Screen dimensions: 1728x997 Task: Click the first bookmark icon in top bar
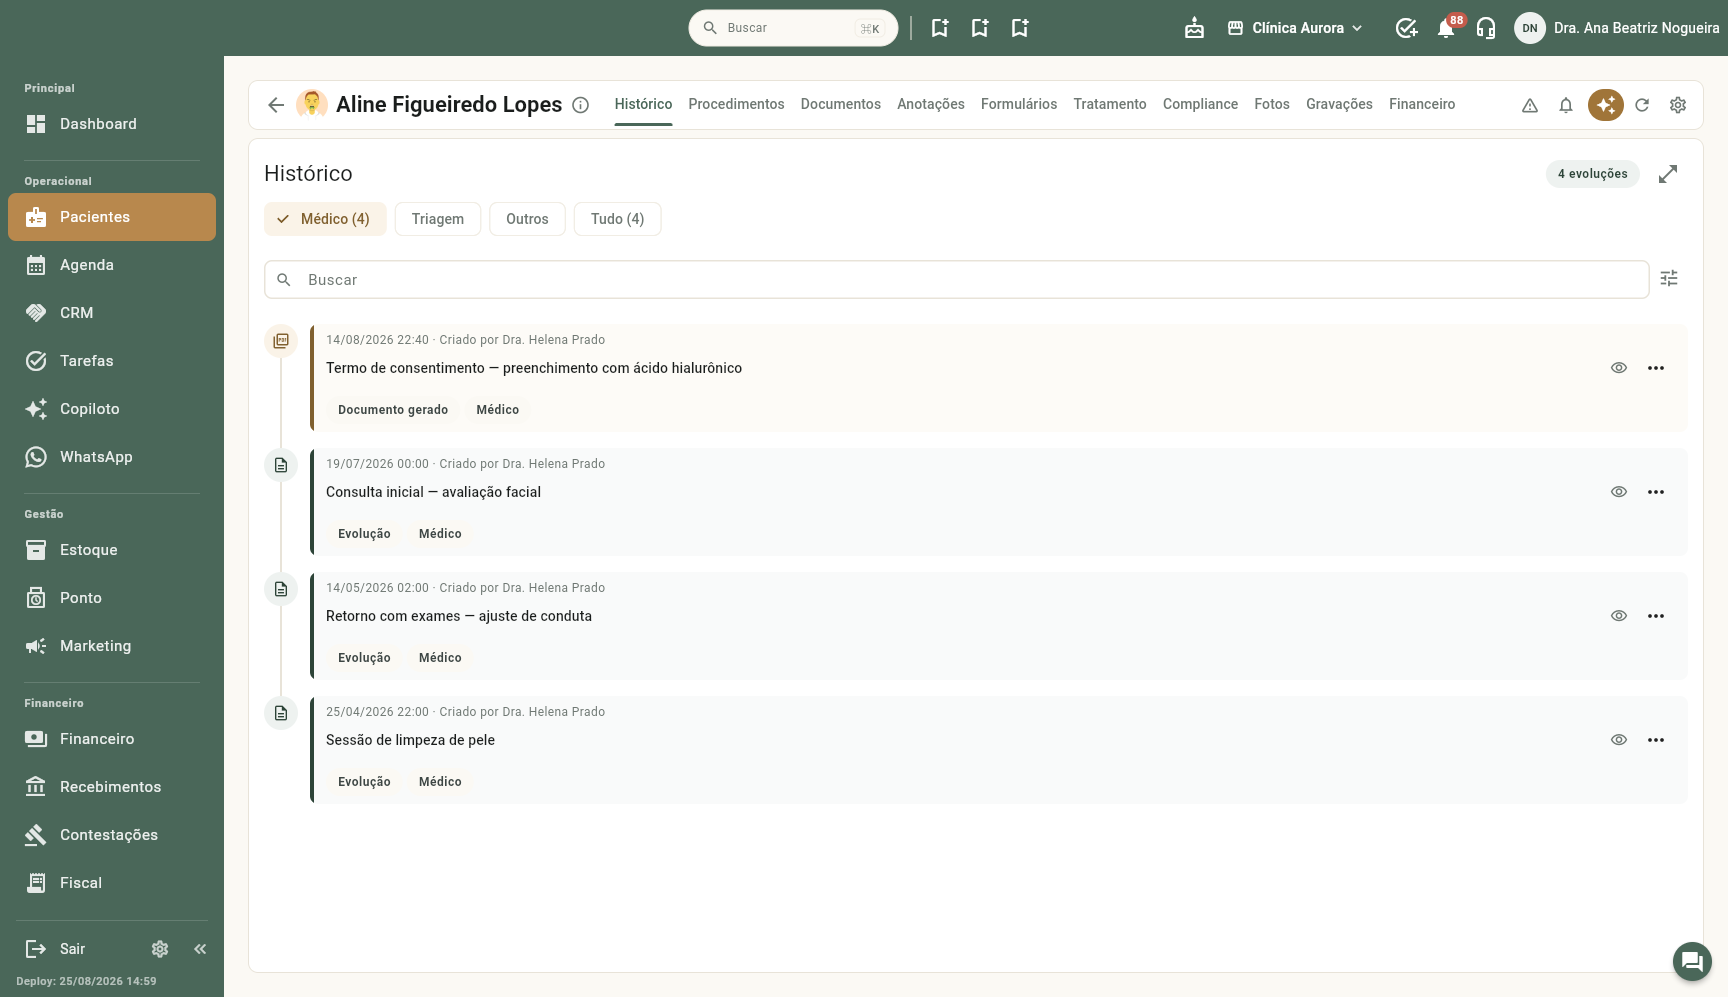(940, 28)
